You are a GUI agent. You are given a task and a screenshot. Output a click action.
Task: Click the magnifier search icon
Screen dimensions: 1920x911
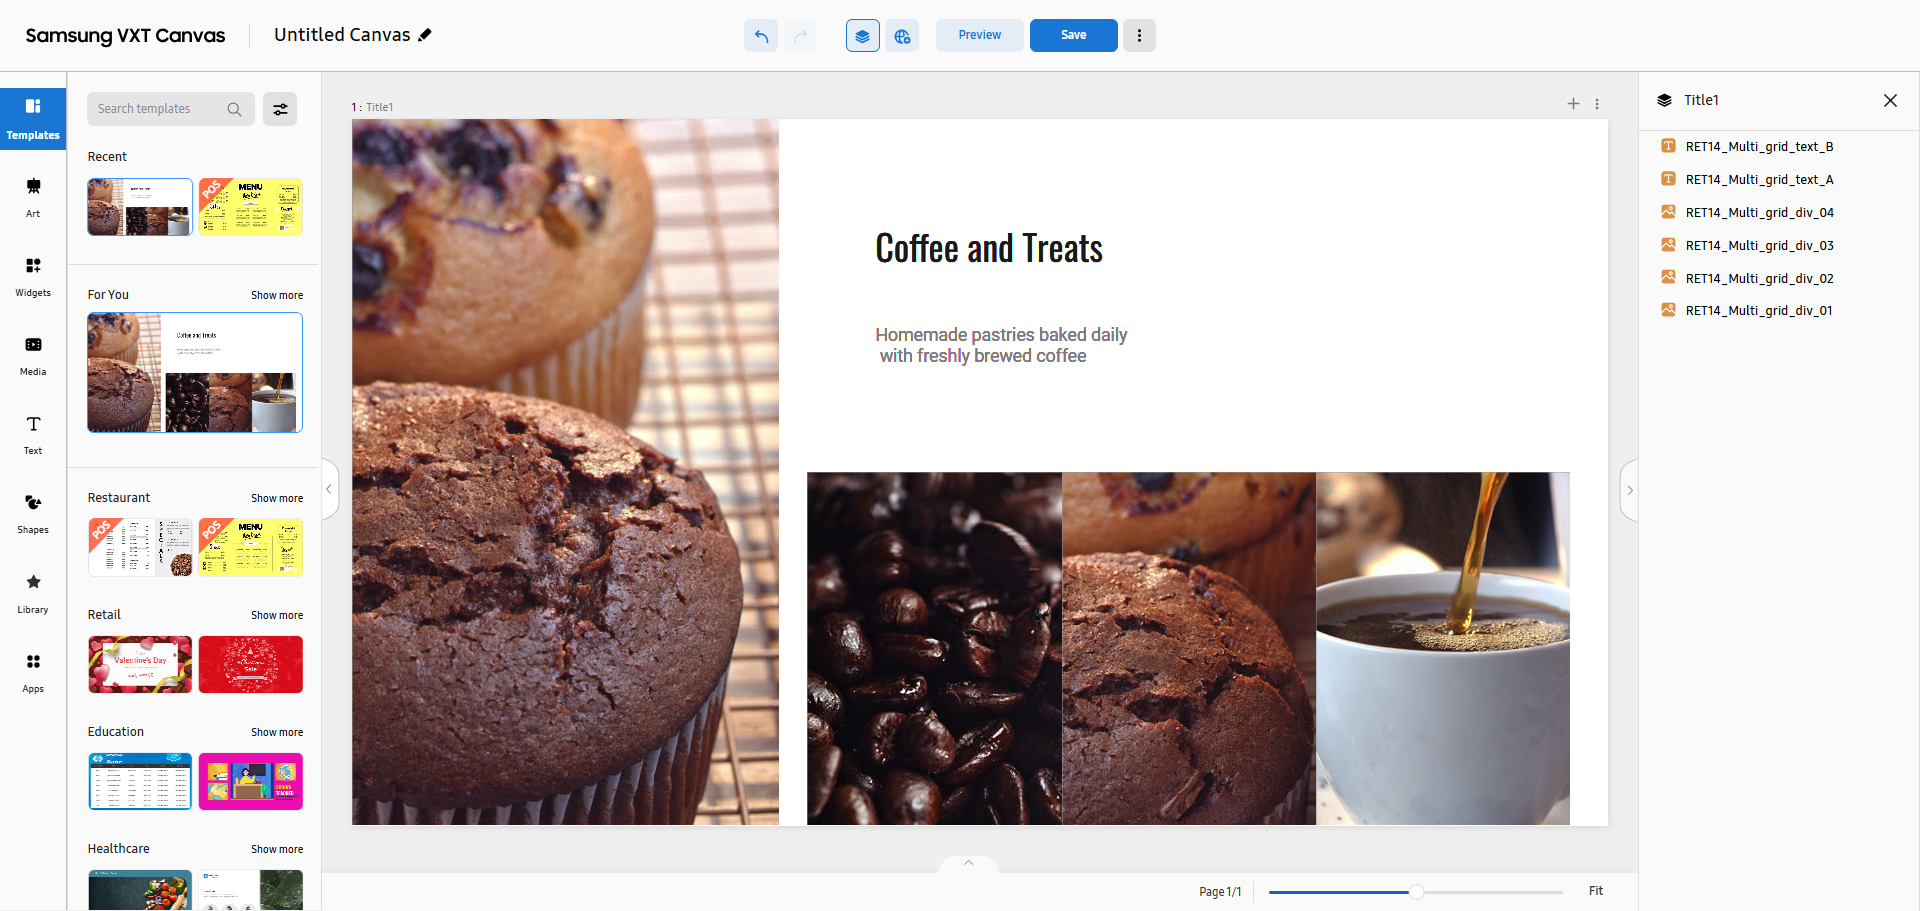click(234, 109)
